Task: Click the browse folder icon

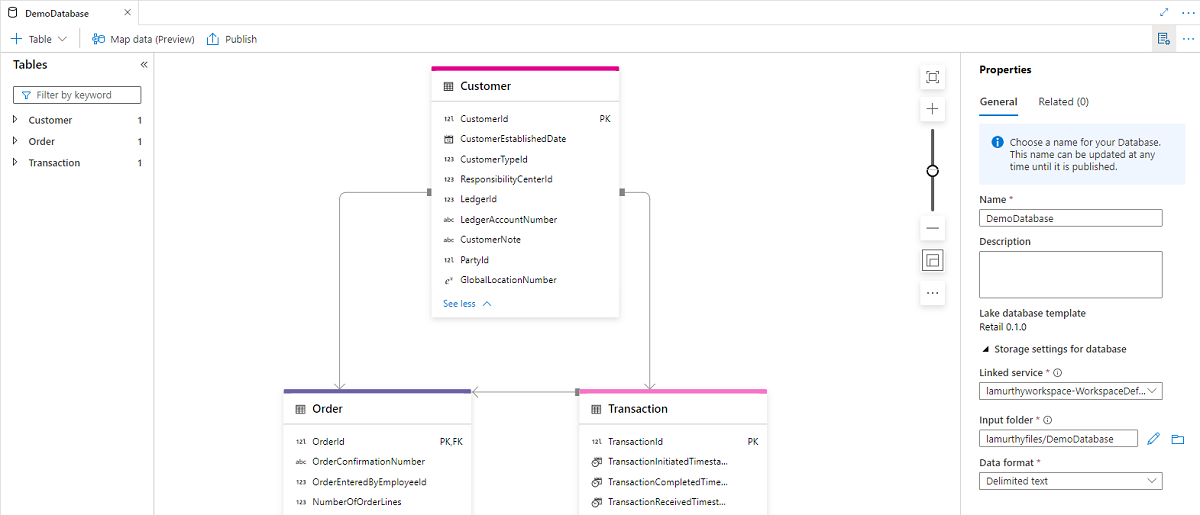Action: click(1177, 438)
